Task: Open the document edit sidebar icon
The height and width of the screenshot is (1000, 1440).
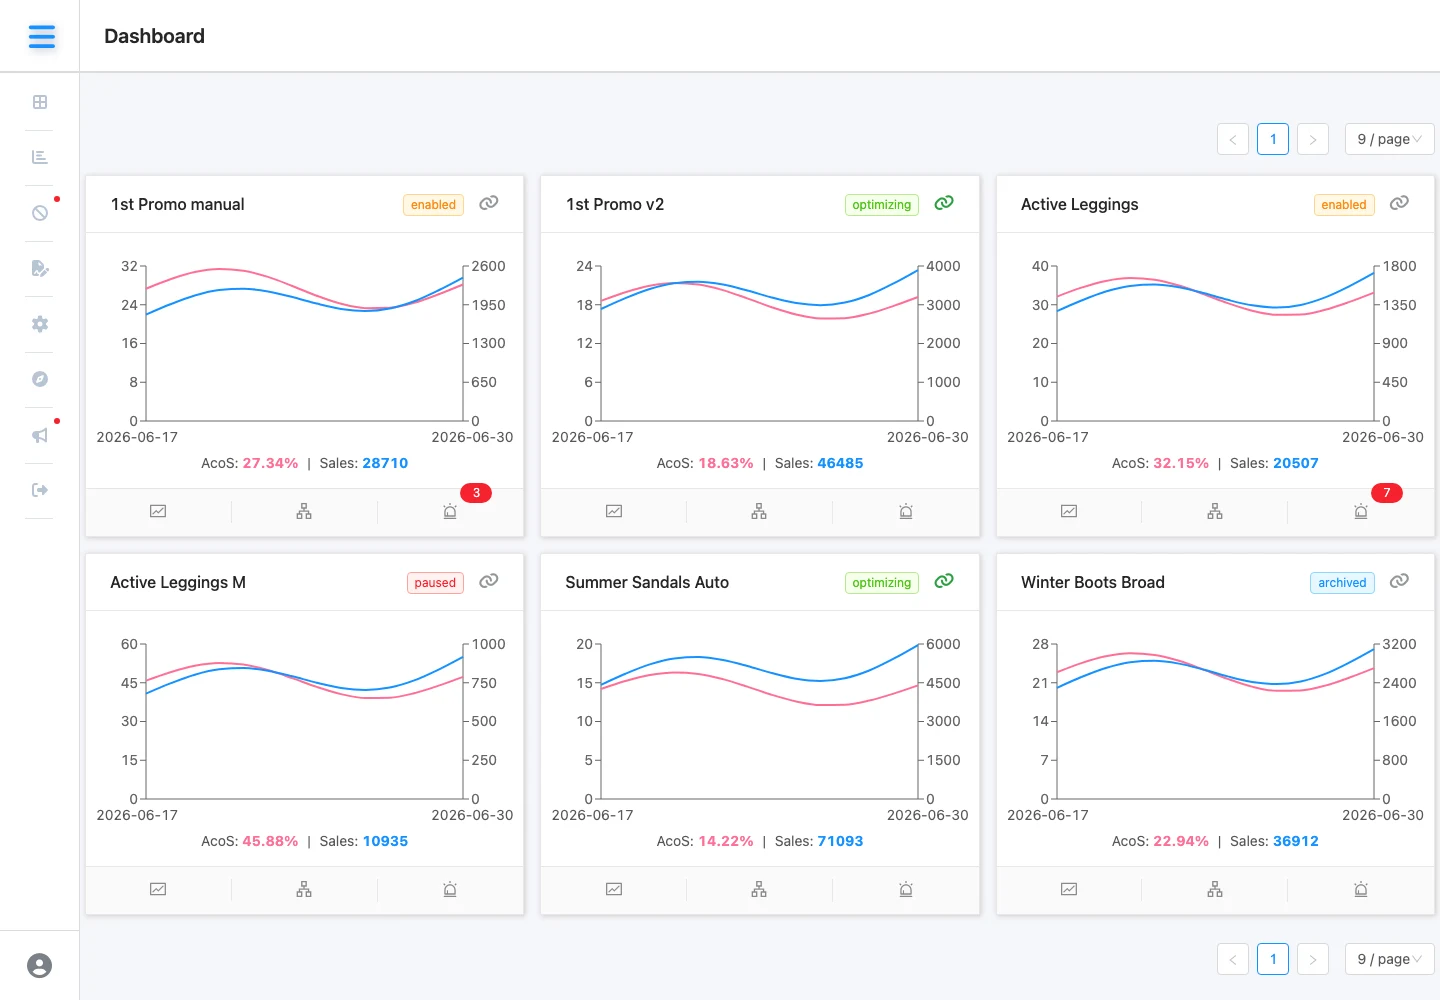Action: click(40, 268)
